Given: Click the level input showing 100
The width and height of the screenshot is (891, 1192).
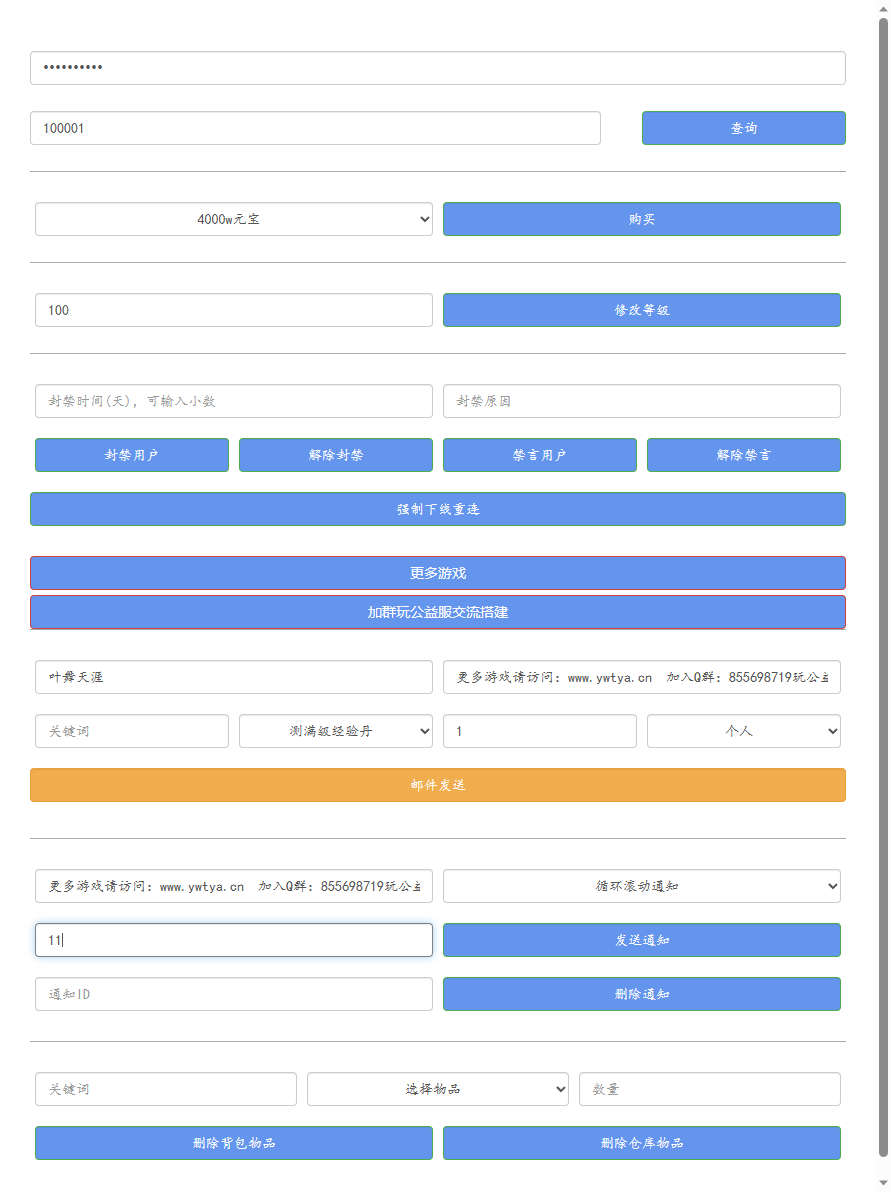Looking at the screenshot, I should tap(233, 310).
